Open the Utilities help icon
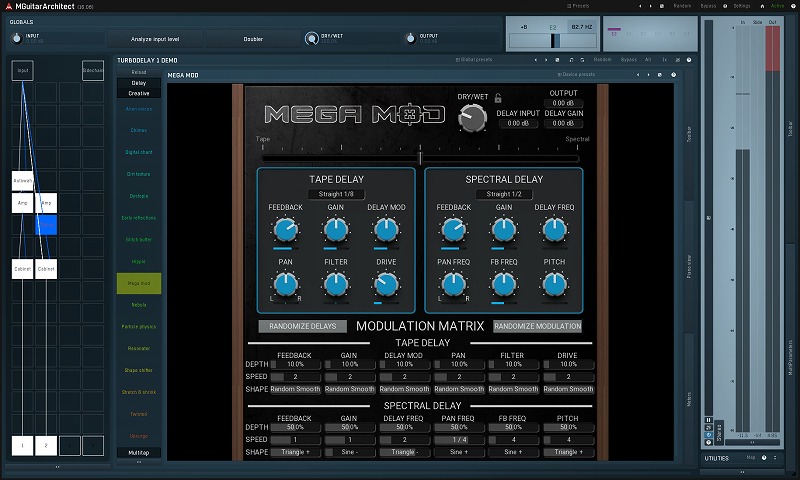Screen dimensions: 800x480 click(x=762, y=458)
